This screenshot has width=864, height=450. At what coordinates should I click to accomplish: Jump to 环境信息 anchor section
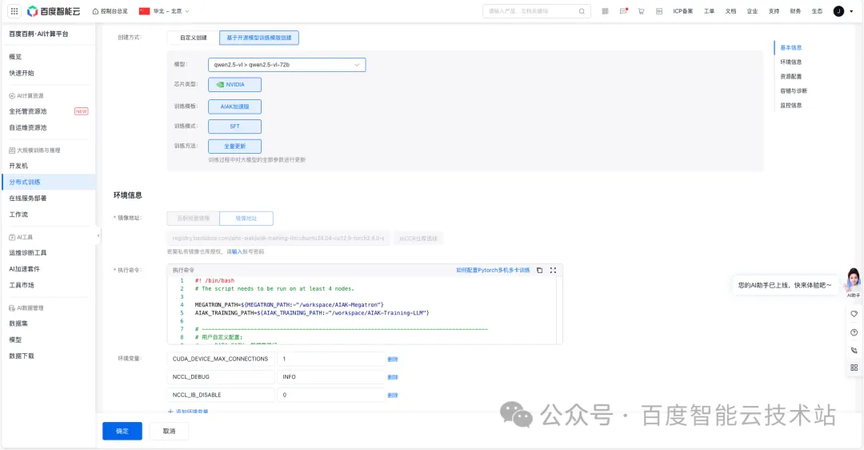(791, 62)
